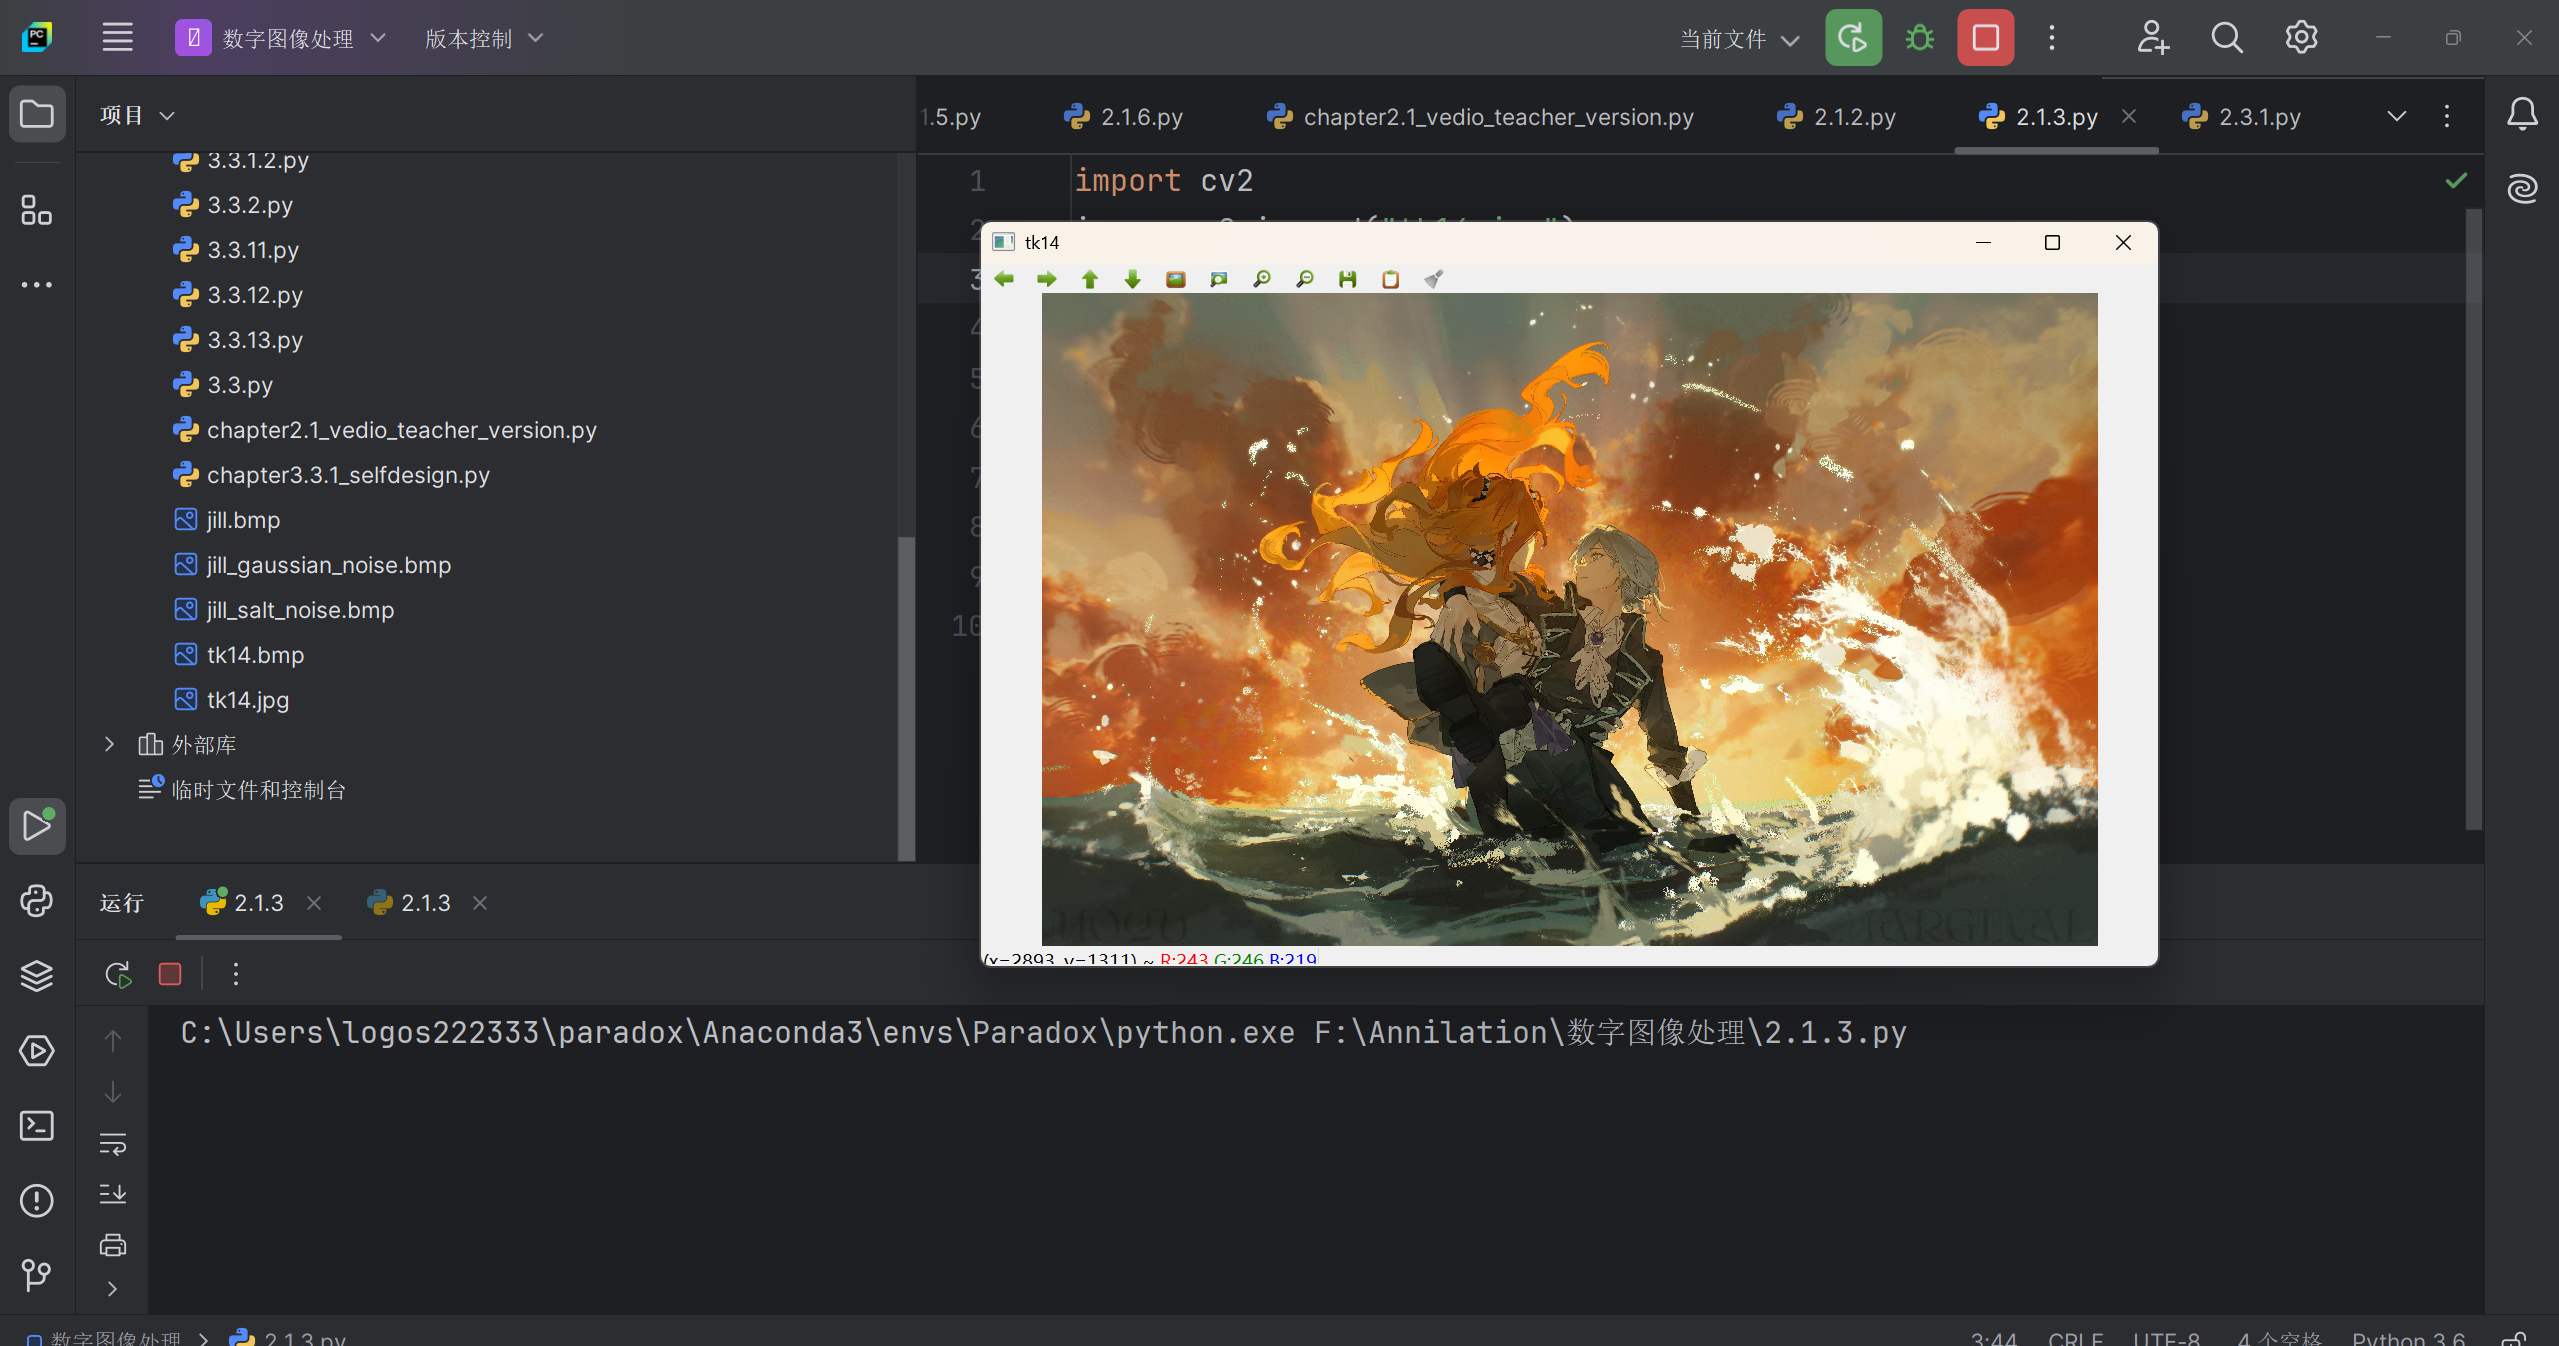Rerun 2.1.3 using the run panel rerun button

point(118,974)
